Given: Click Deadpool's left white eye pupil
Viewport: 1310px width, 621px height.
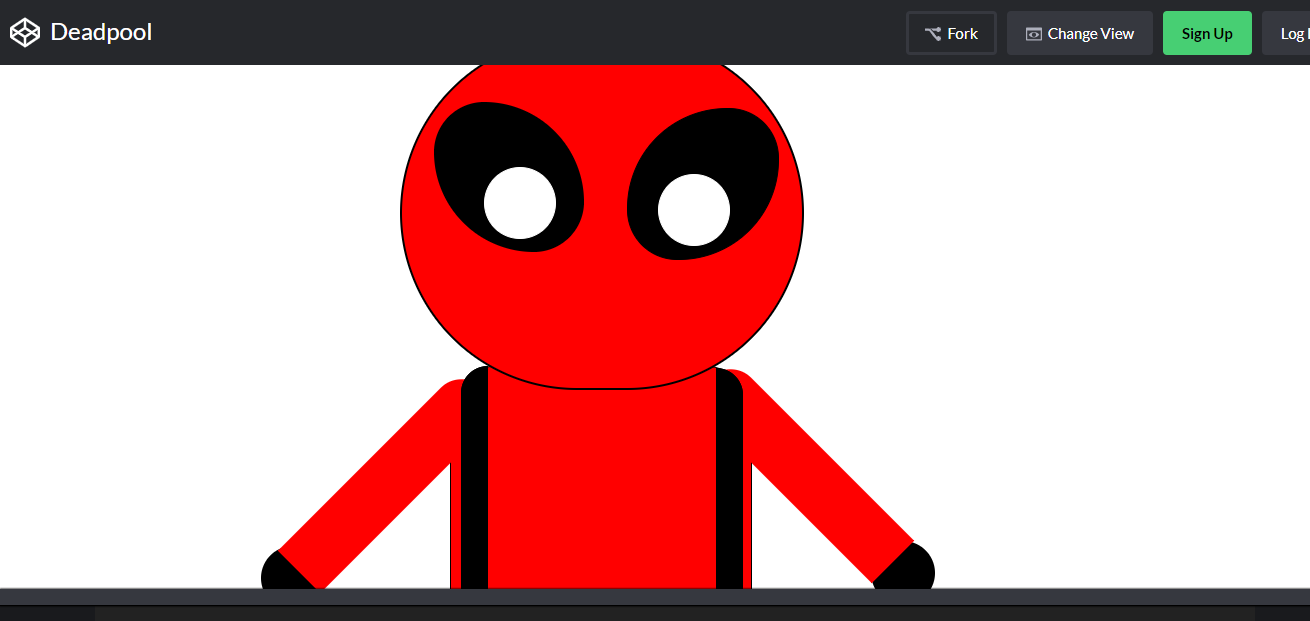Looking at the screenshot, I should point(520,203).
